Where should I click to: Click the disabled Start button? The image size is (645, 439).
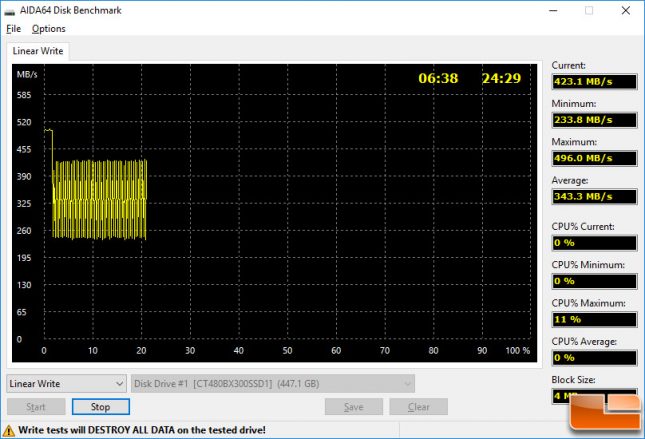click(x=36, y=407)
